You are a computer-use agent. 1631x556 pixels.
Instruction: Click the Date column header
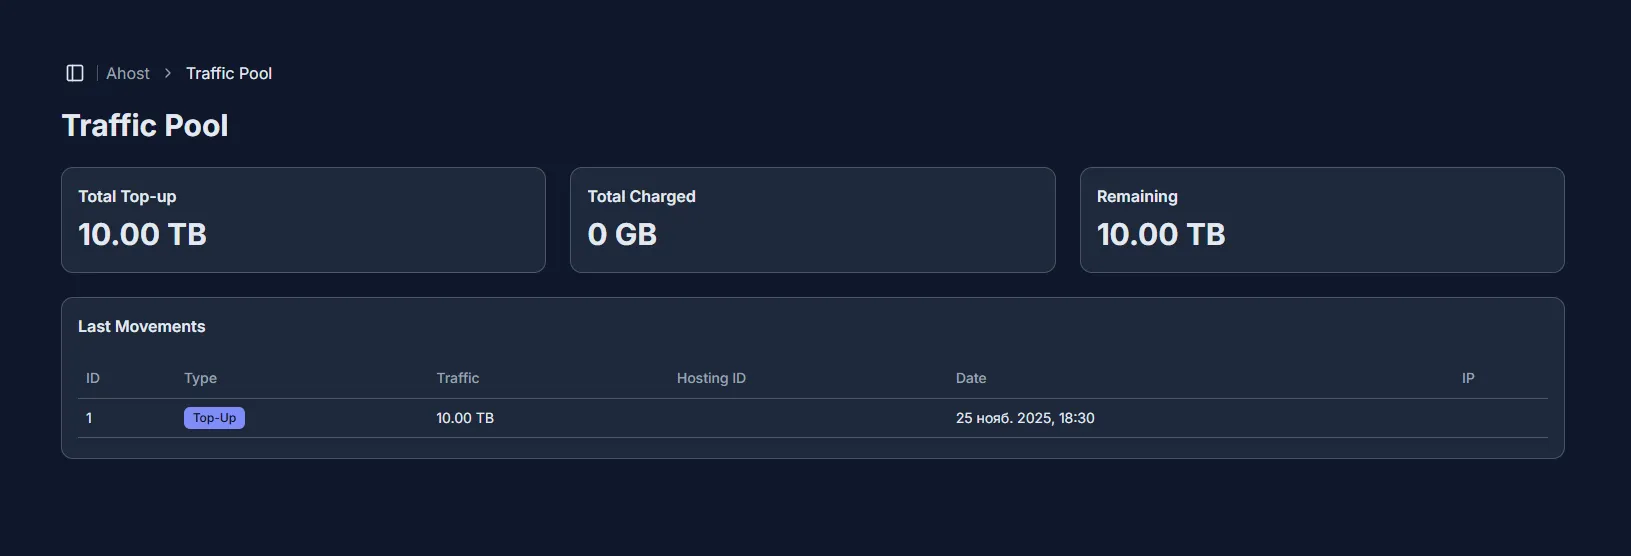click(971, 378)
